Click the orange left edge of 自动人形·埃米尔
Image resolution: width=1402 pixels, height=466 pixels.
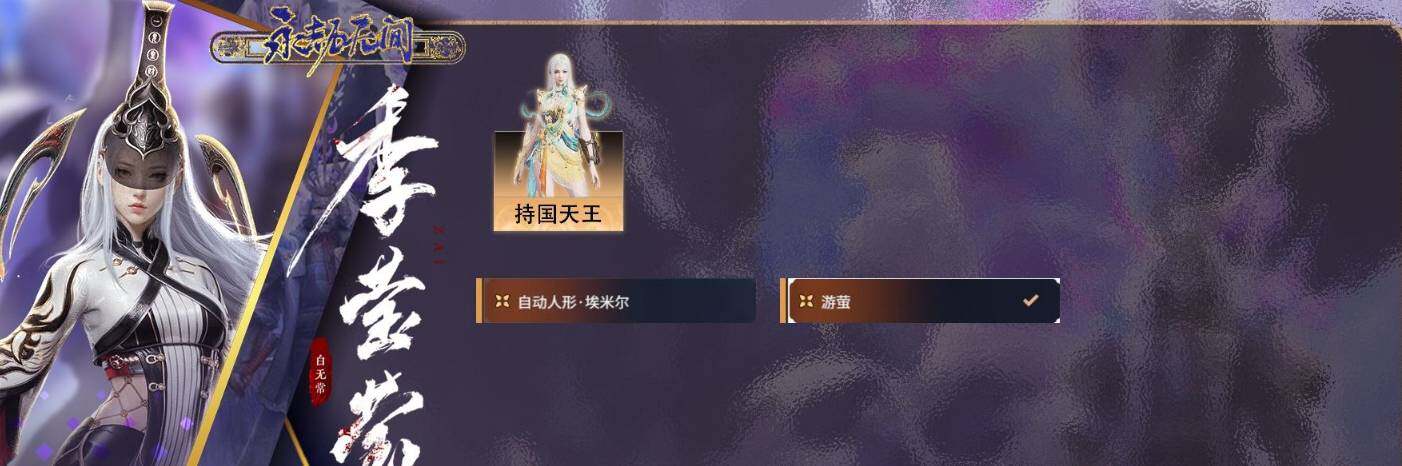pos(479,301)
